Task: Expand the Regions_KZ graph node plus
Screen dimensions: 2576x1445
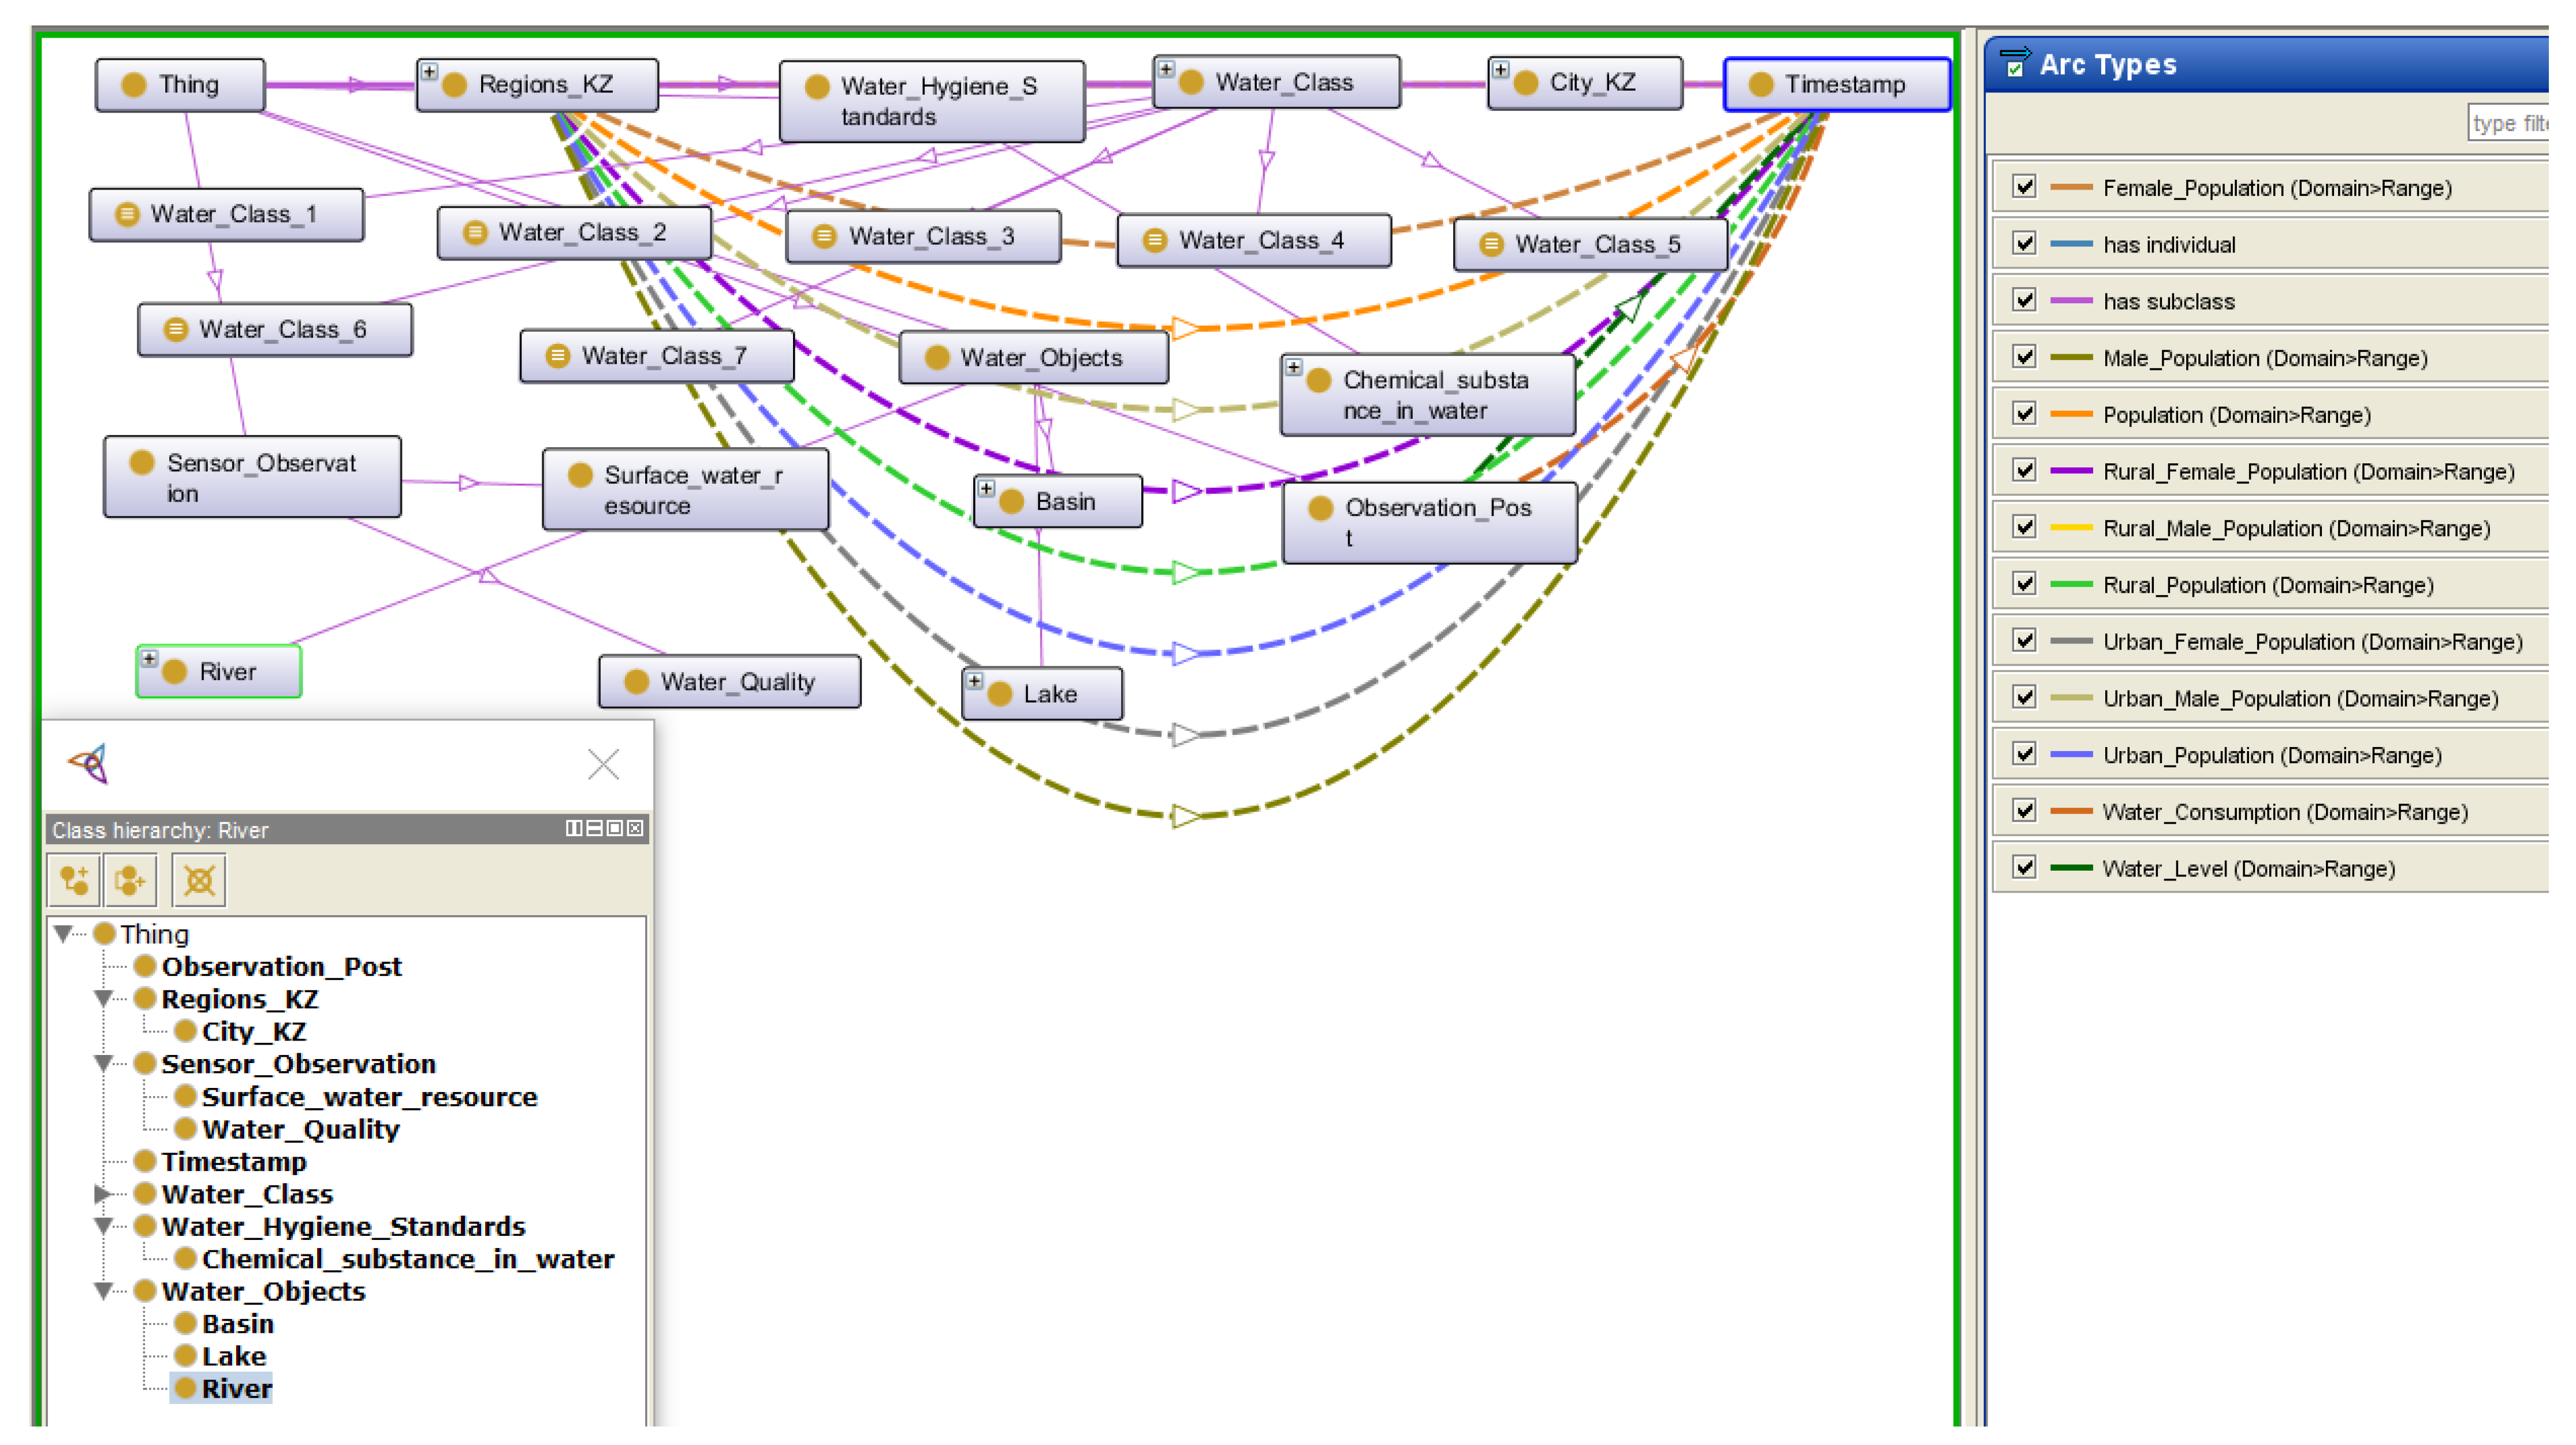Action: coord(429,72)
